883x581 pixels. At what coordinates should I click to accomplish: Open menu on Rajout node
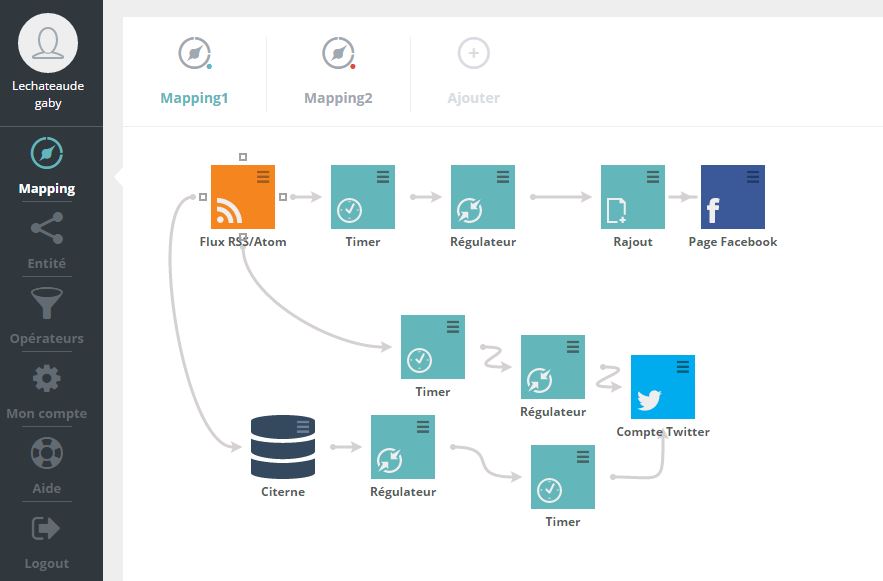point(653,177)
